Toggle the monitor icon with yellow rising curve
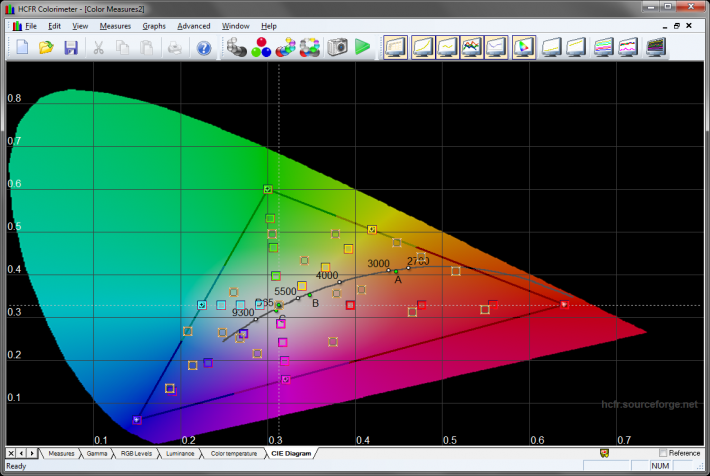 pos(423,47)
